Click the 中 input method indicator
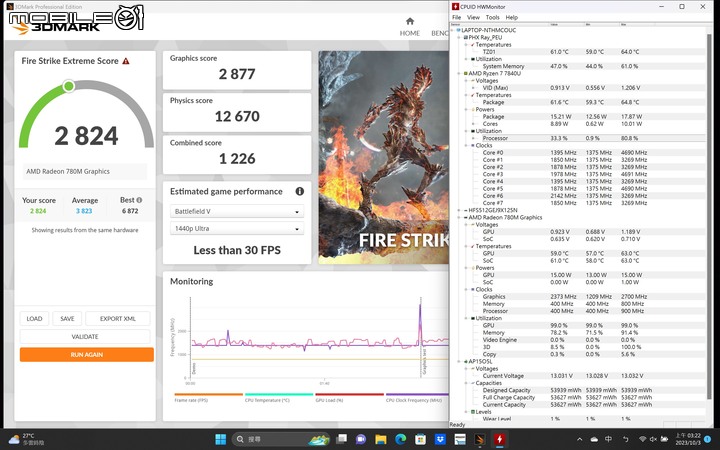This screenshot has height=450, width=720. click(608, 439)
